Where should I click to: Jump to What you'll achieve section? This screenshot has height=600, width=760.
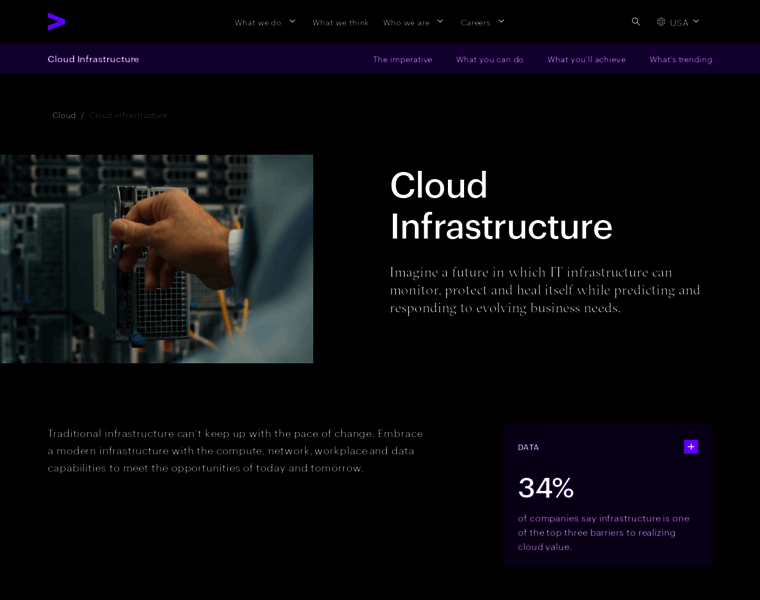pos(586,59)
